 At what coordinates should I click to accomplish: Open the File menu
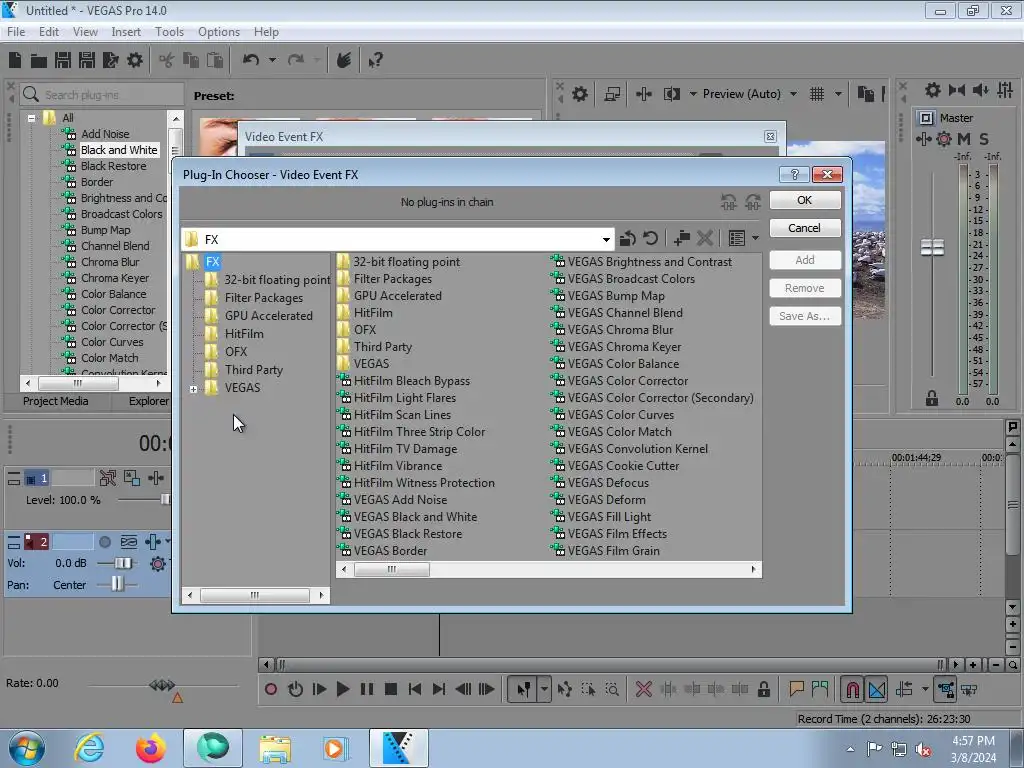[x=16, y=31]
